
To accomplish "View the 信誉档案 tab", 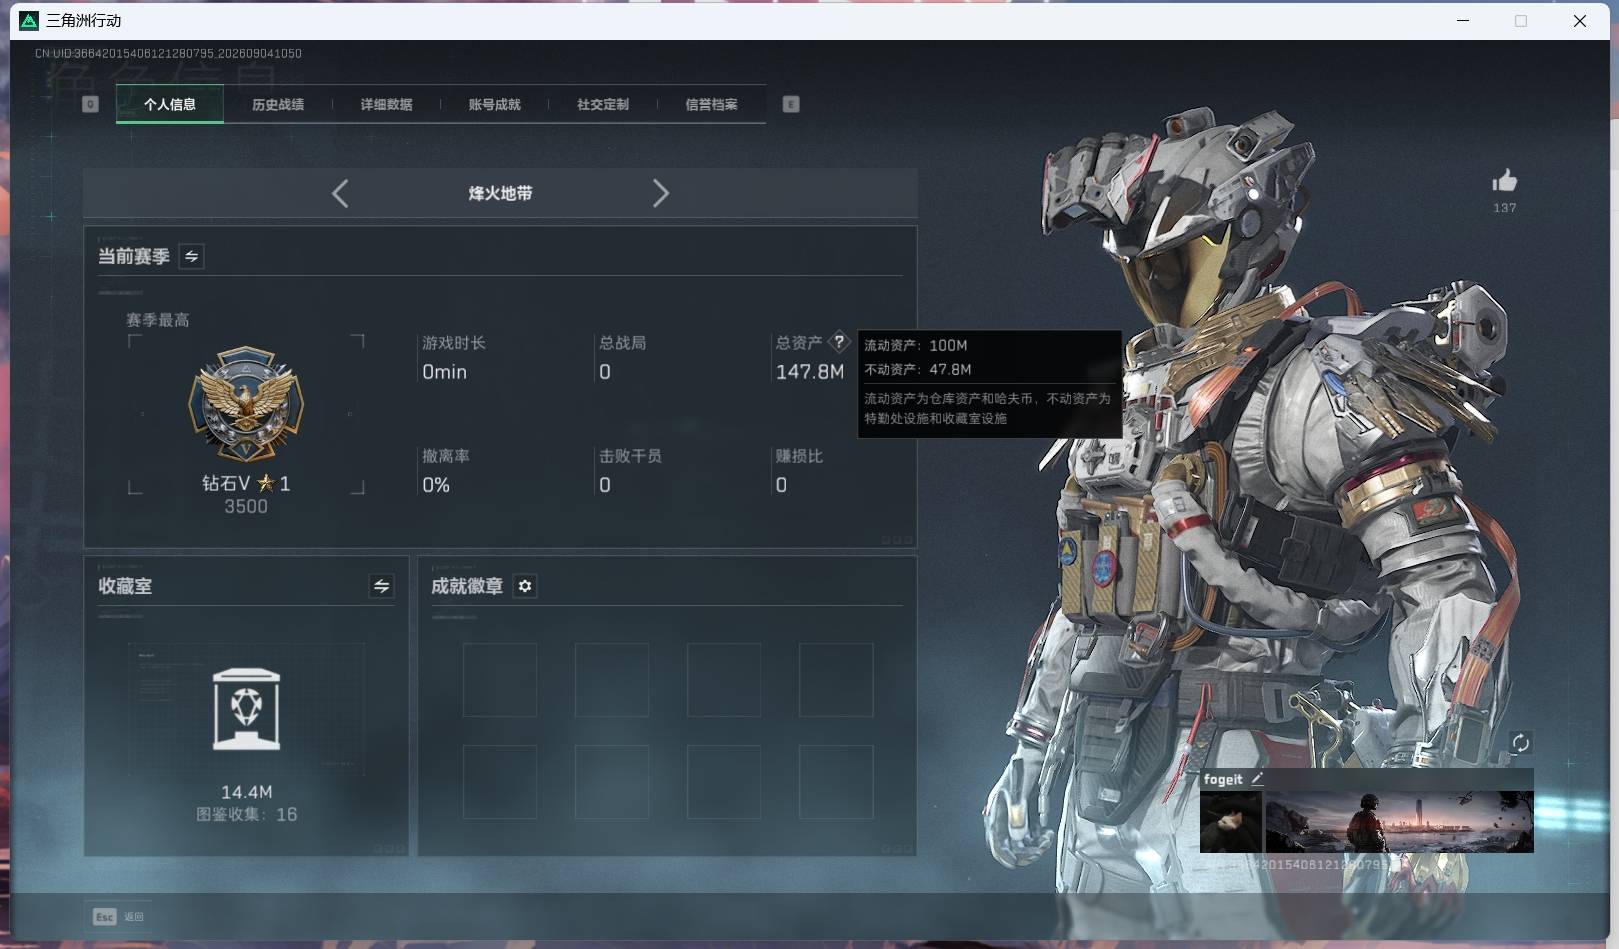I will (711, 104).
